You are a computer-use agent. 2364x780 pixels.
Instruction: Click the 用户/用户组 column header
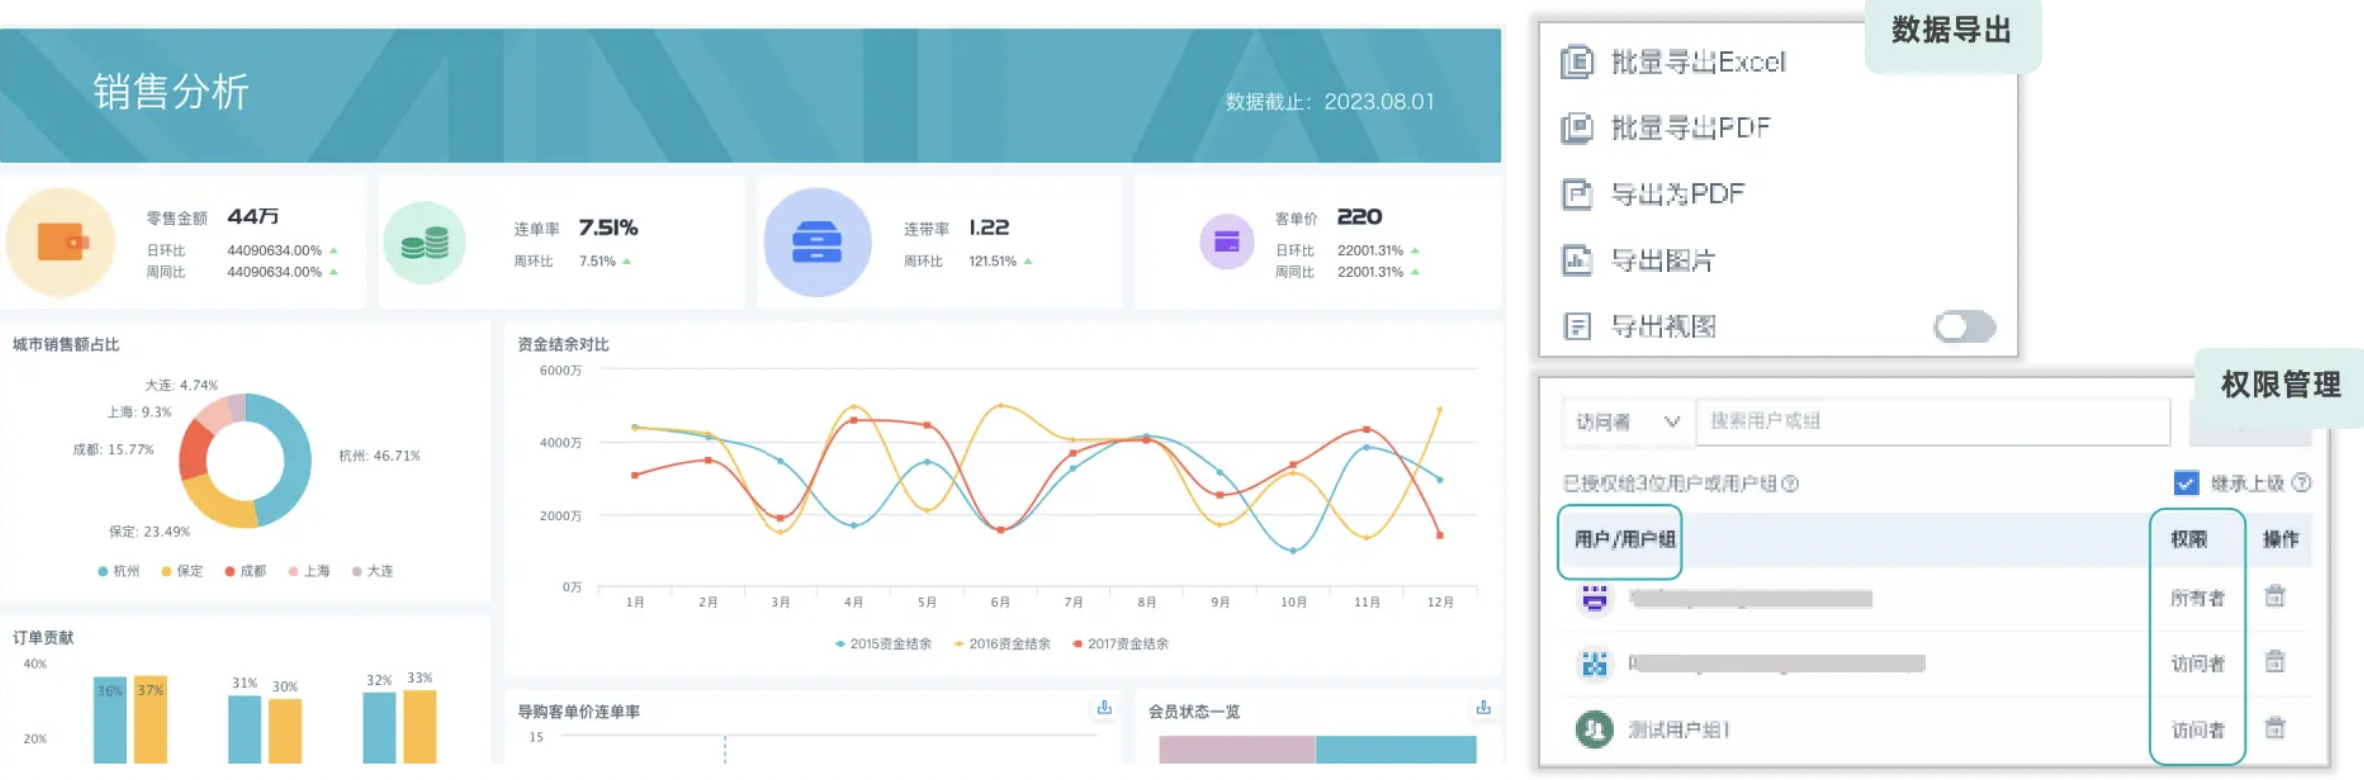1625,540
